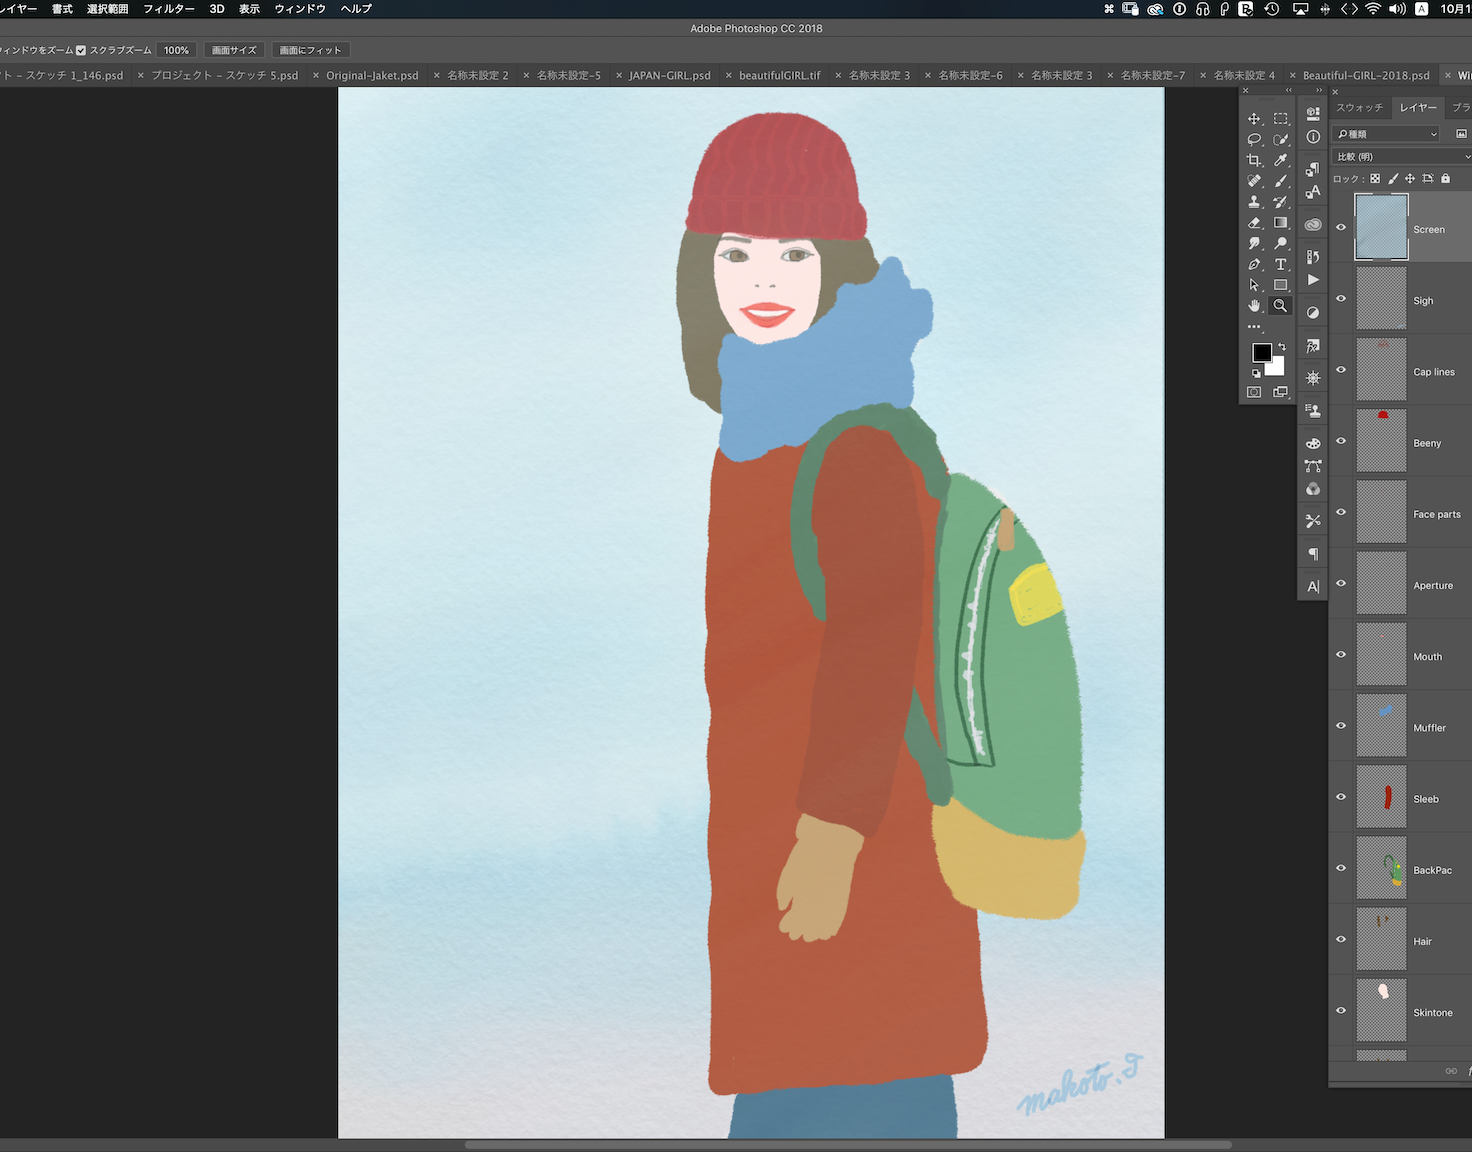The height and width of the screenshot is (1152, 1472).
Task: Select the Rectangle shape tool
Action: point(1280,285)
